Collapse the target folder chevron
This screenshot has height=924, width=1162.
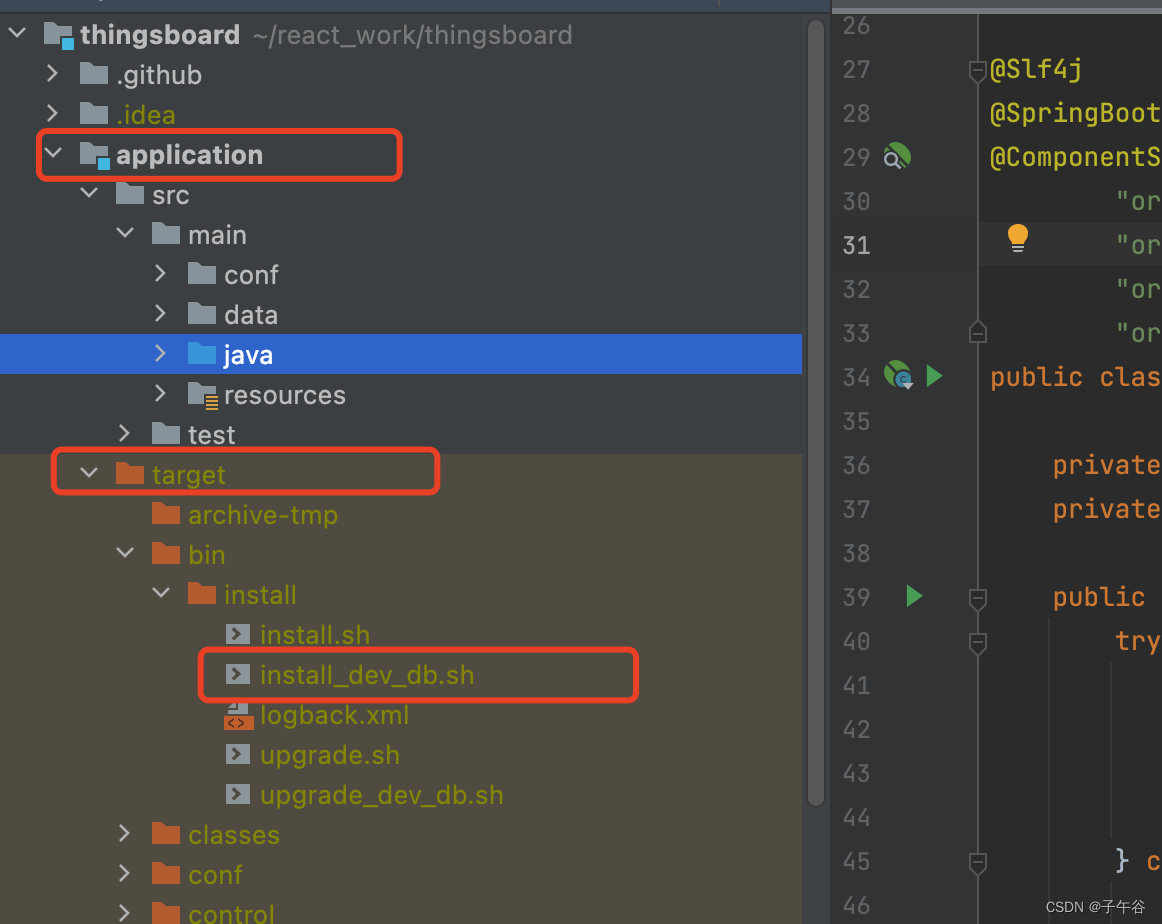tap(89, 473)
